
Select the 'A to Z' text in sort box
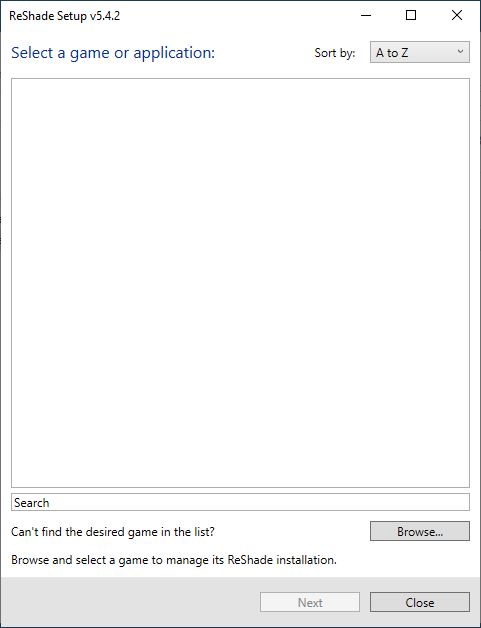[392, 53]
